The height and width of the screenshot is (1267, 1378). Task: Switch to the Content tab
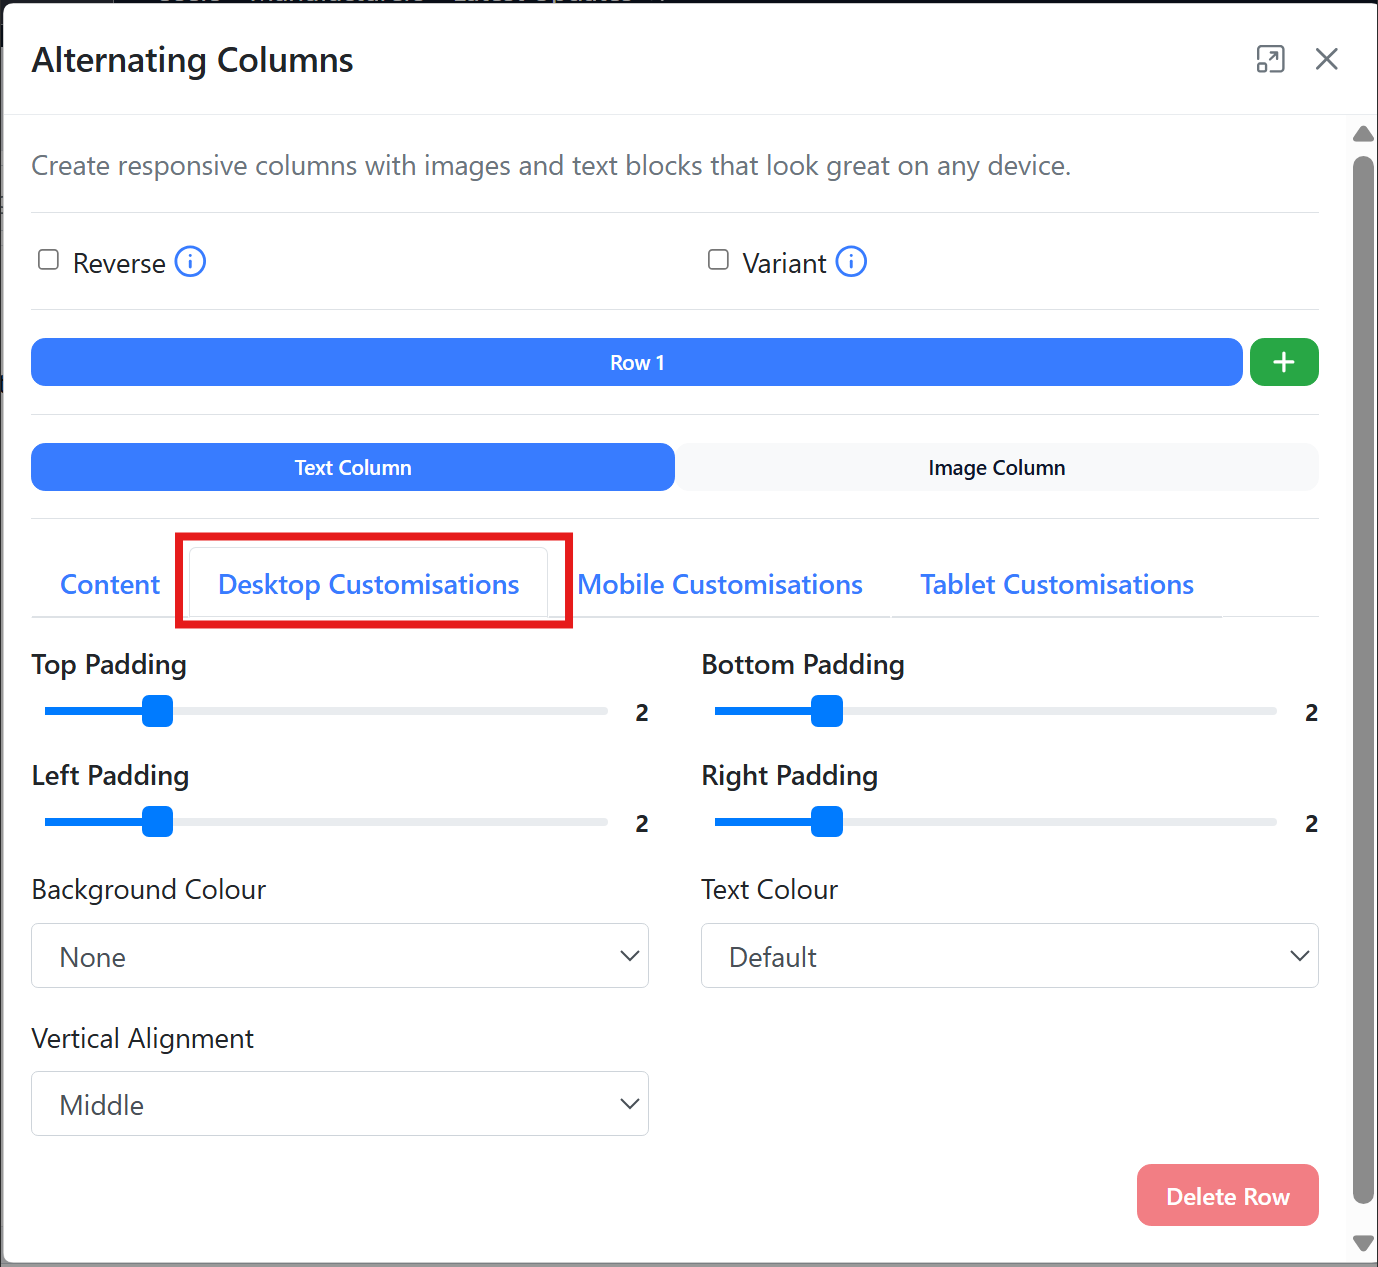tap(110, 585)
